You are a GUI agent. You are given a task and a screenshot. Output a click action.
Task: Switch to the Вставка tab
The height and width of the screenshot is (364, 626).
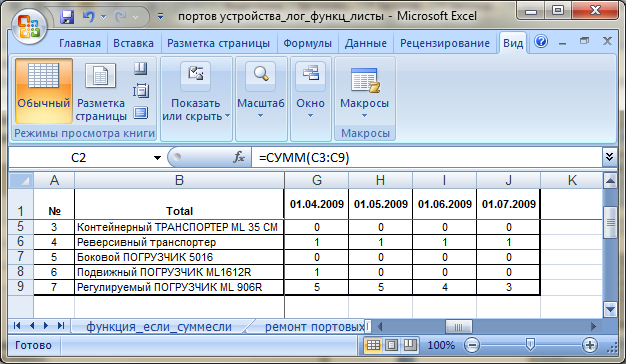(133, 43)
